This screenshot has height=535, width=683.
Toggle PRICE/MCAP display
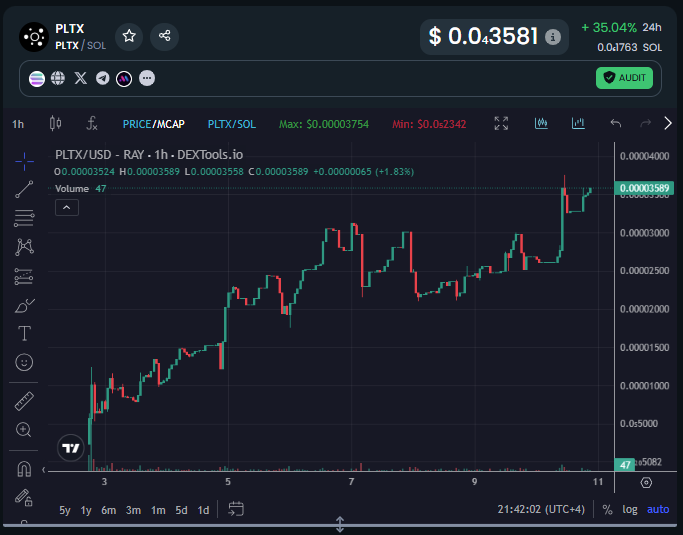point(154,124)
